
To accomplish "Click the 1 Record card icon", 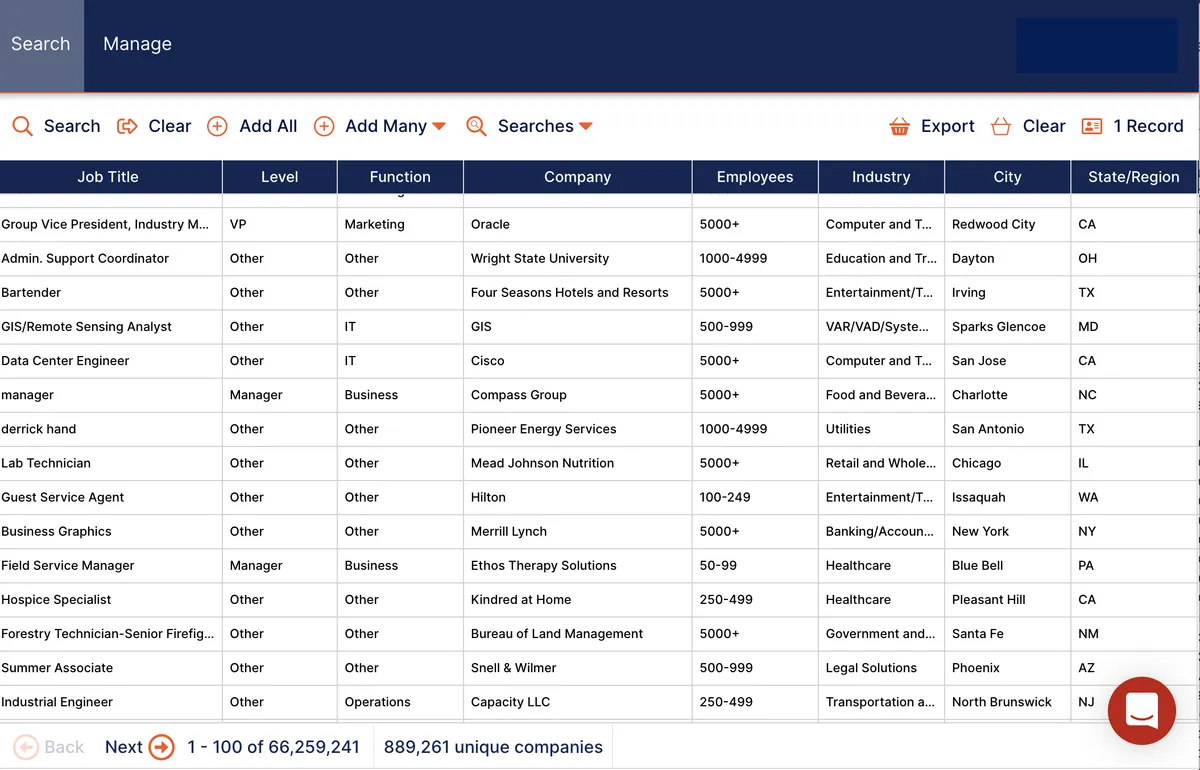I will [x=1092, y=126].
